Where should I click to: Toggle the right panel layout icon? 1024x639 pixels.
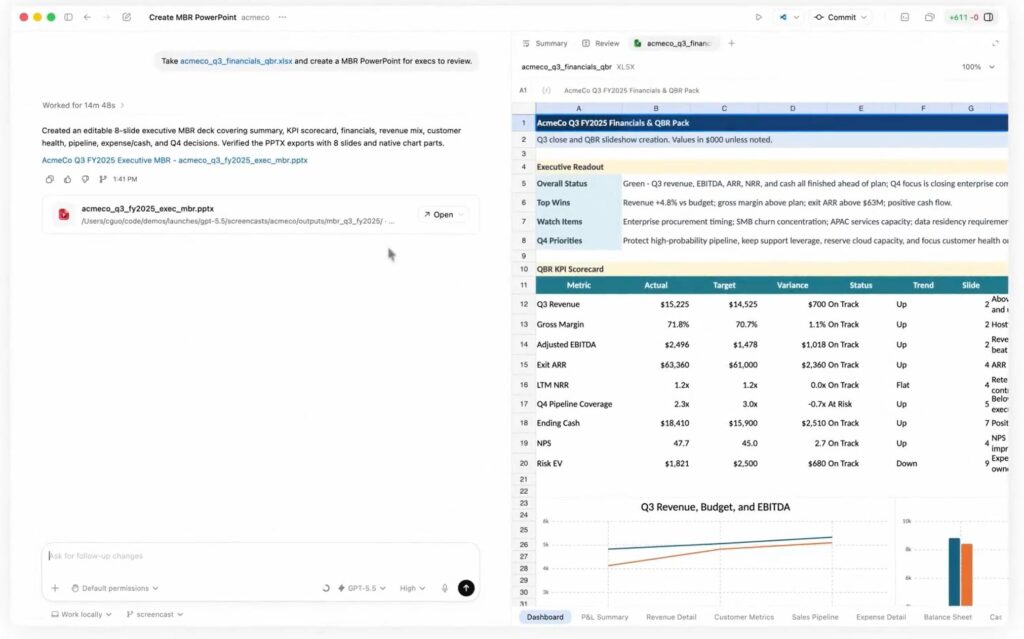tap(988, 17)
